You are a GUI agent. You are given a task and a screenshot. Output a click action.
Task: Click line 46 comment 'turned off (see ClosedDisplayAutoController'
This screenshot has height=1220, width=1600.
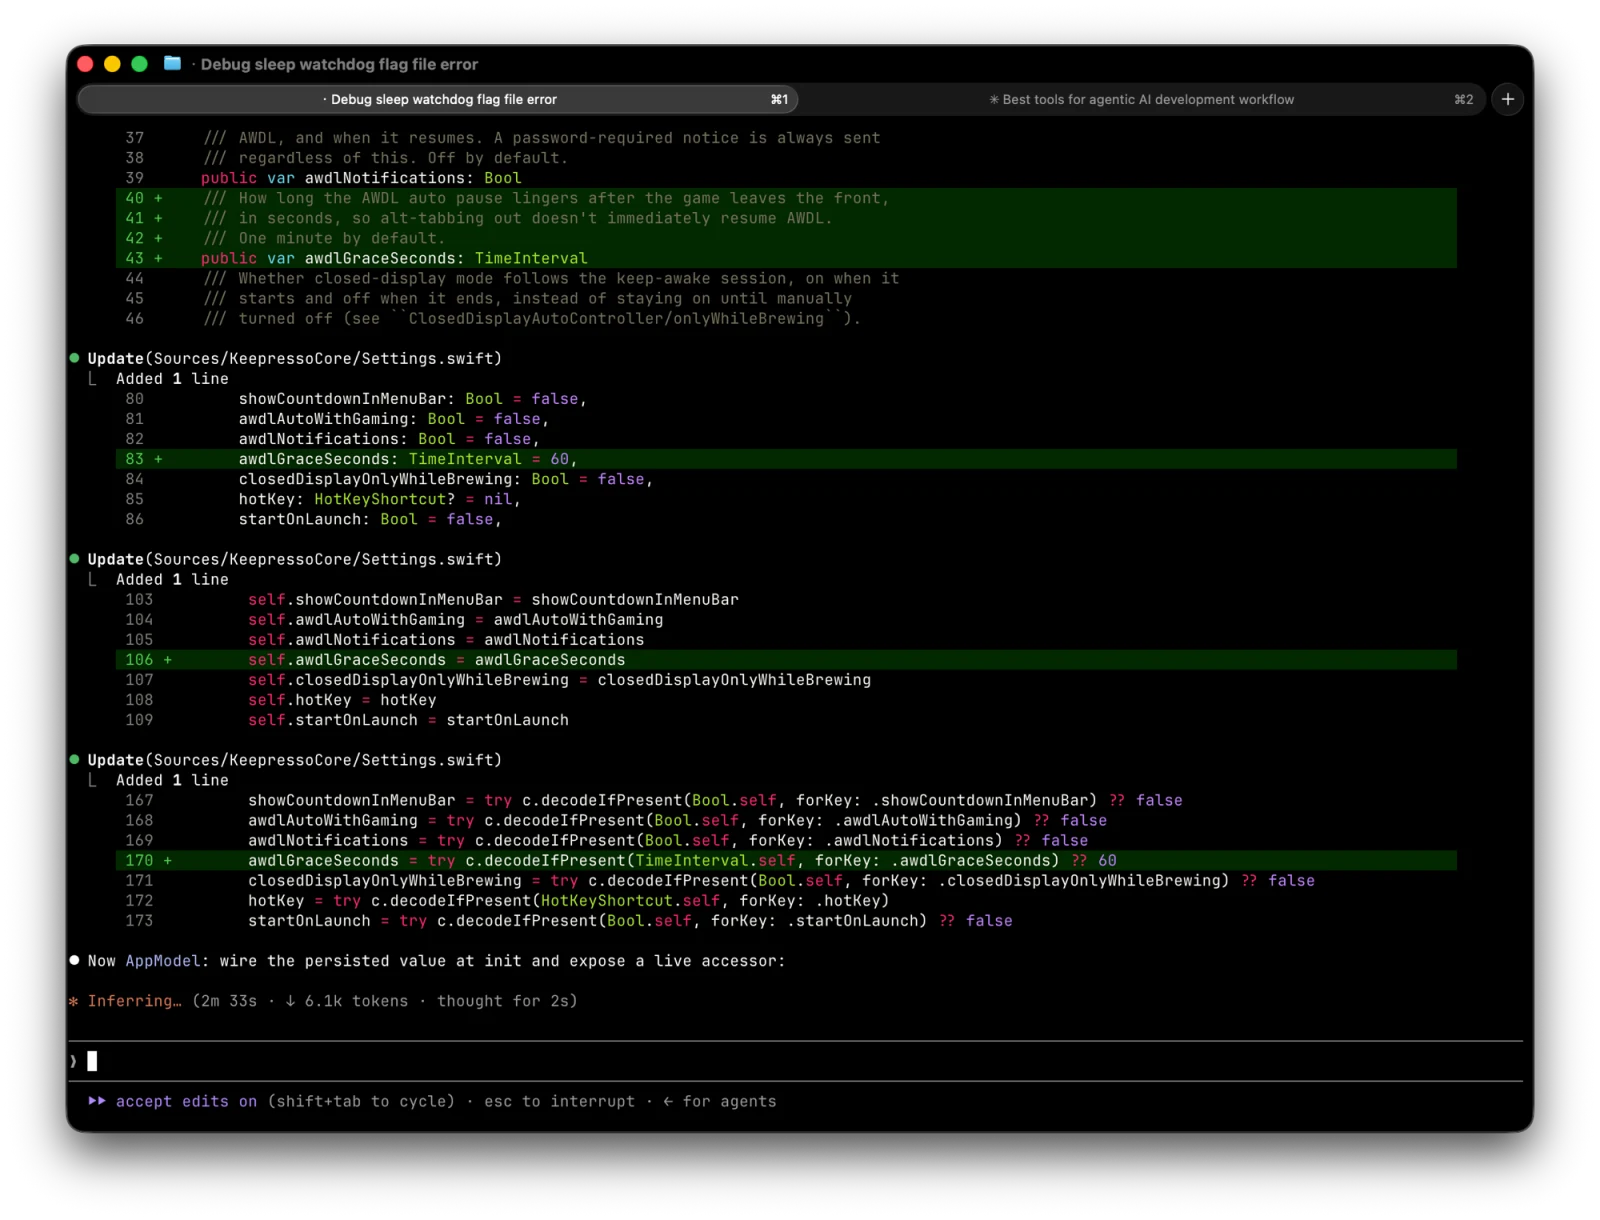(x=532, y=319)
